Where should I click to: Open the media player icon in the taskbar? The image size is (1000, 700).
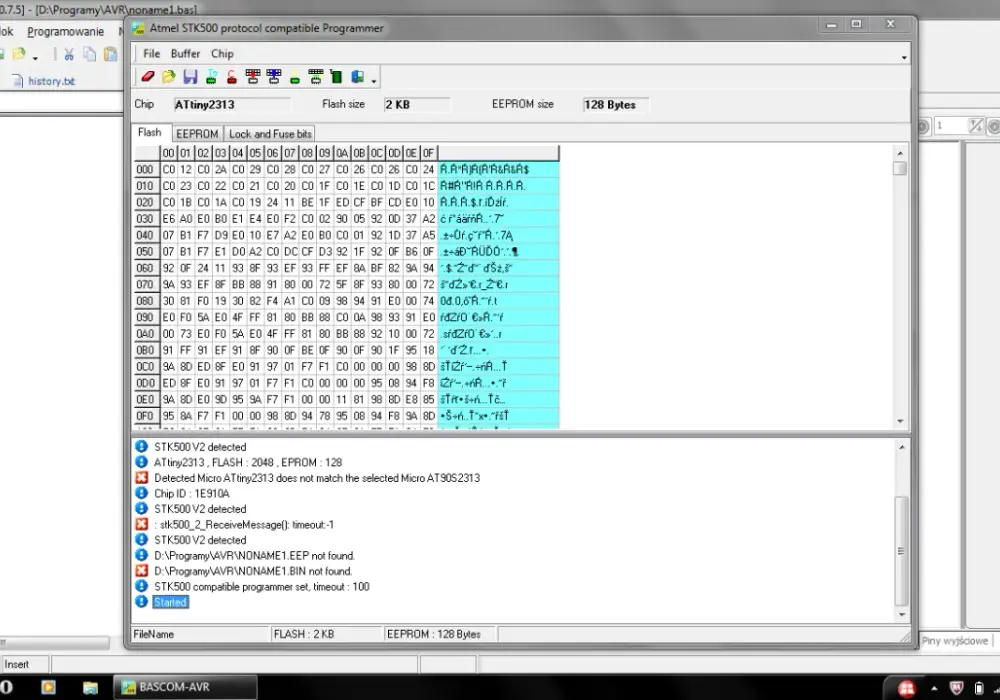pos(48,687)
